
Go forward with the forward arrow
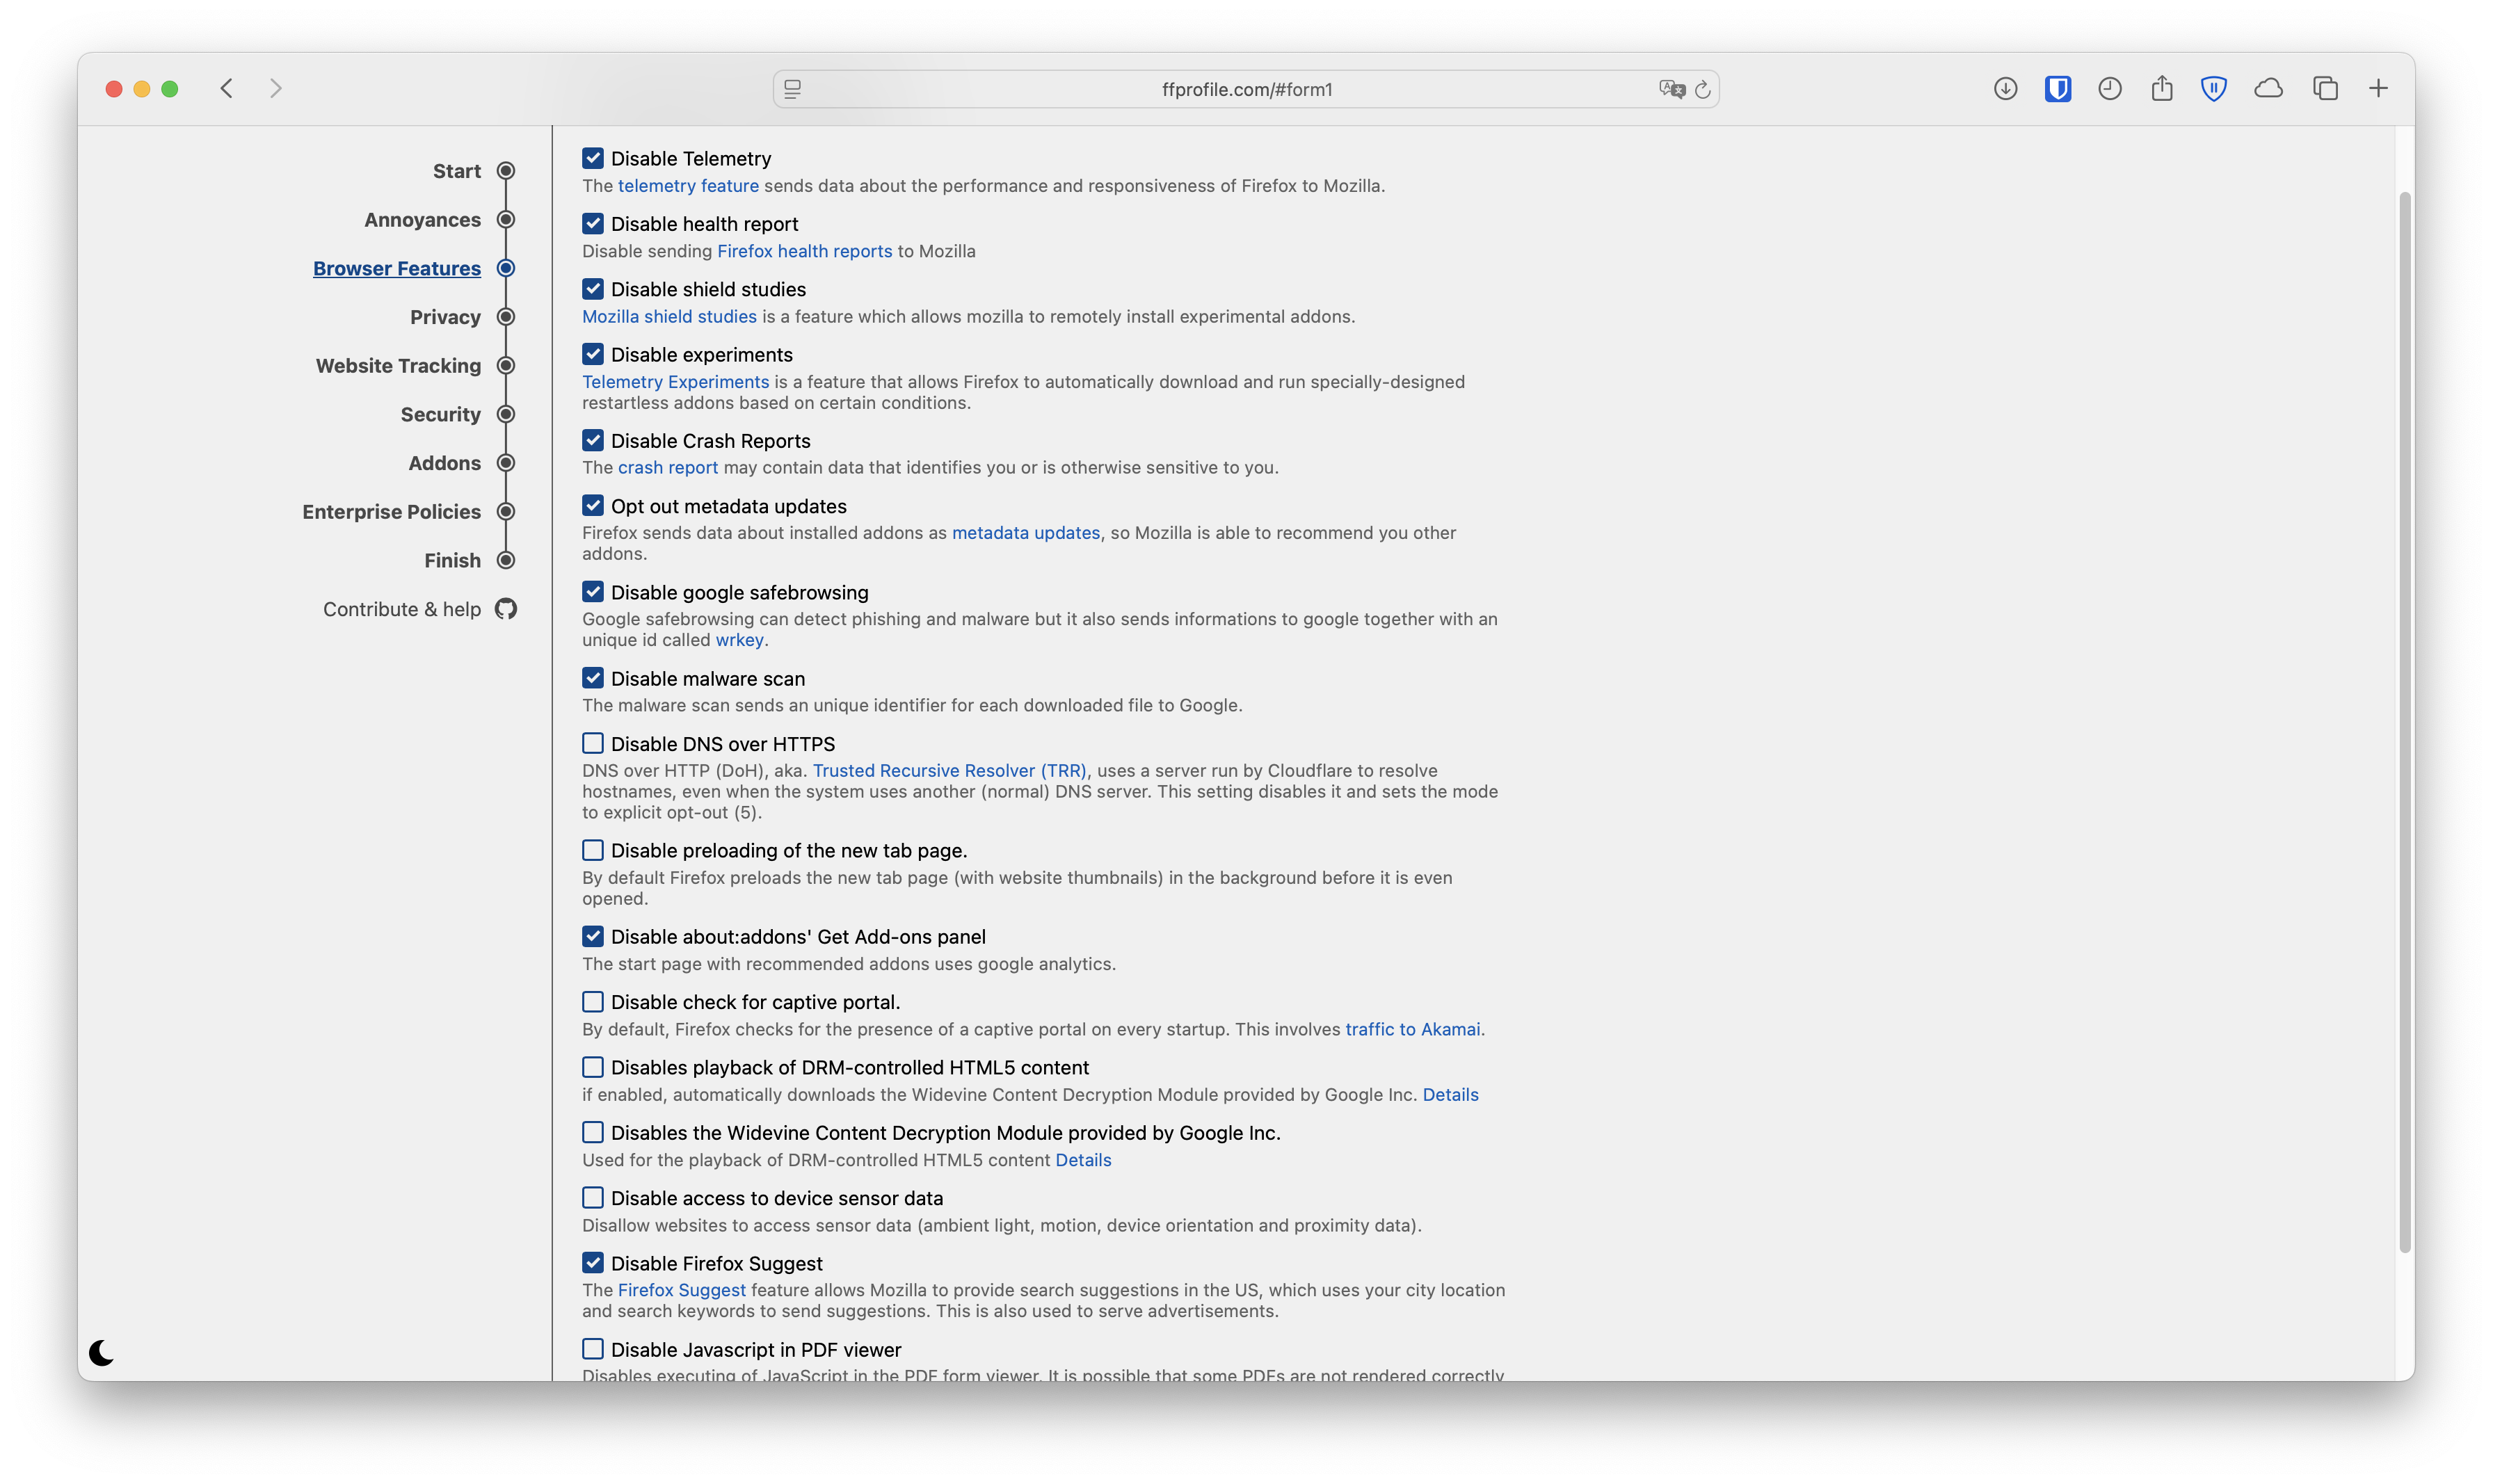[276, 88]
